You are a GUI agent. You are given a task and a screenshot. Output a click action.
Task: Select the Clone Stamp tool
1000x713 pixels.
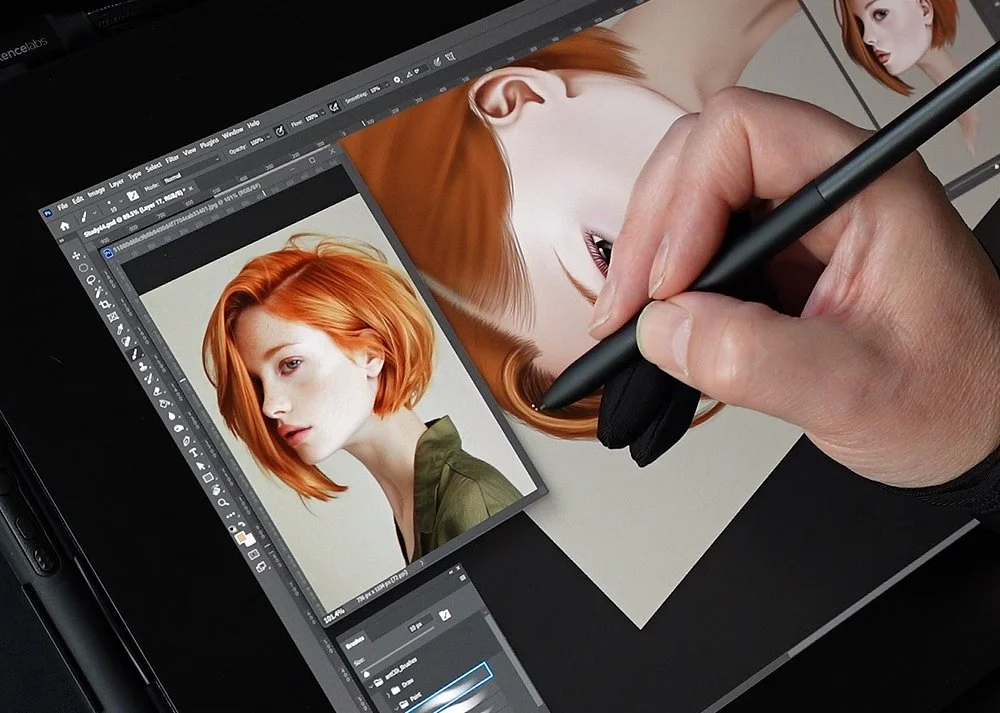(x=143, y=367)
